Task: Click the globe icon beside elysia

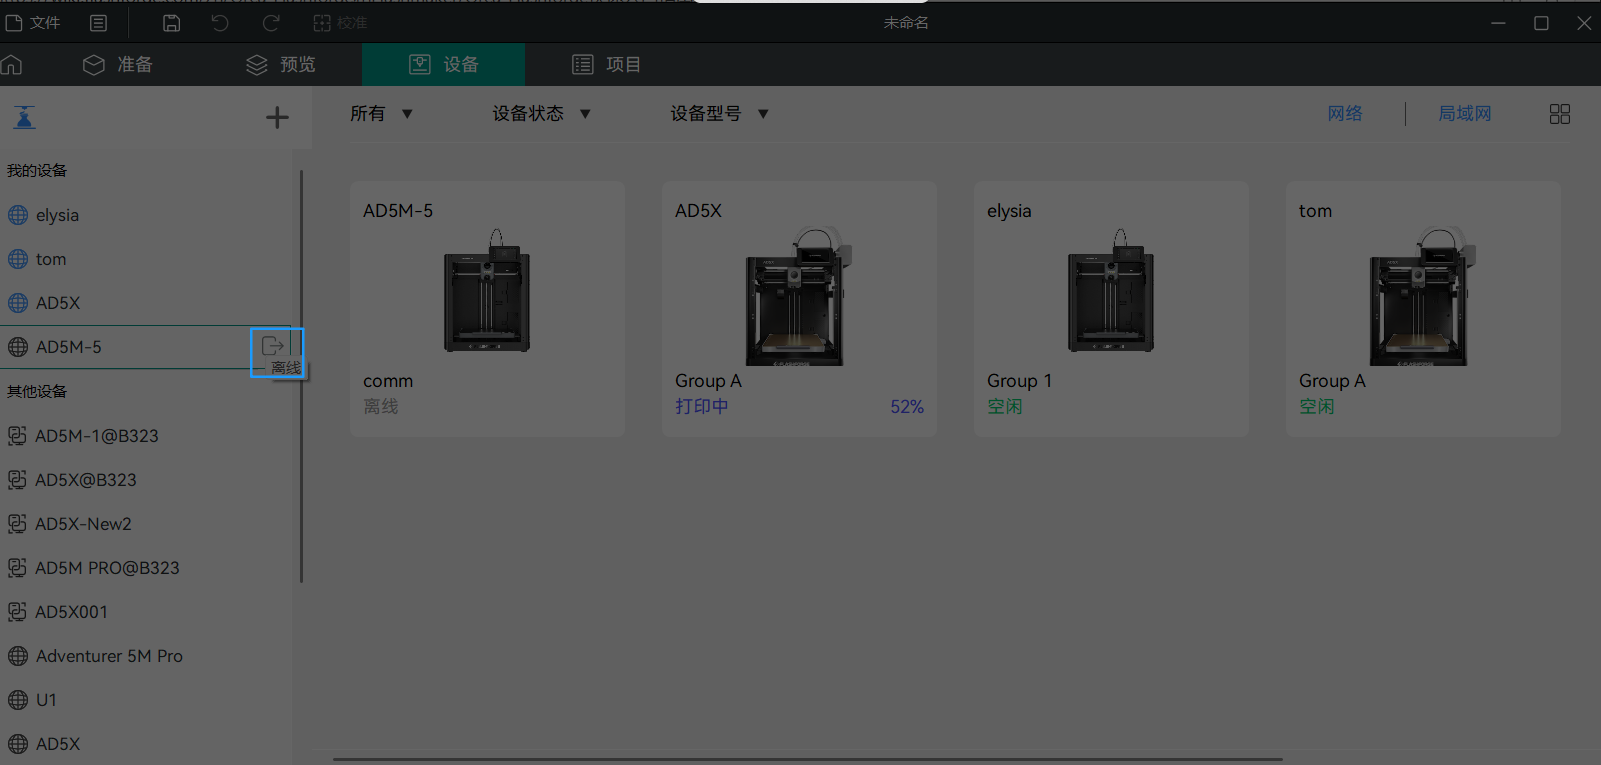Action: (x=18, y=215)
